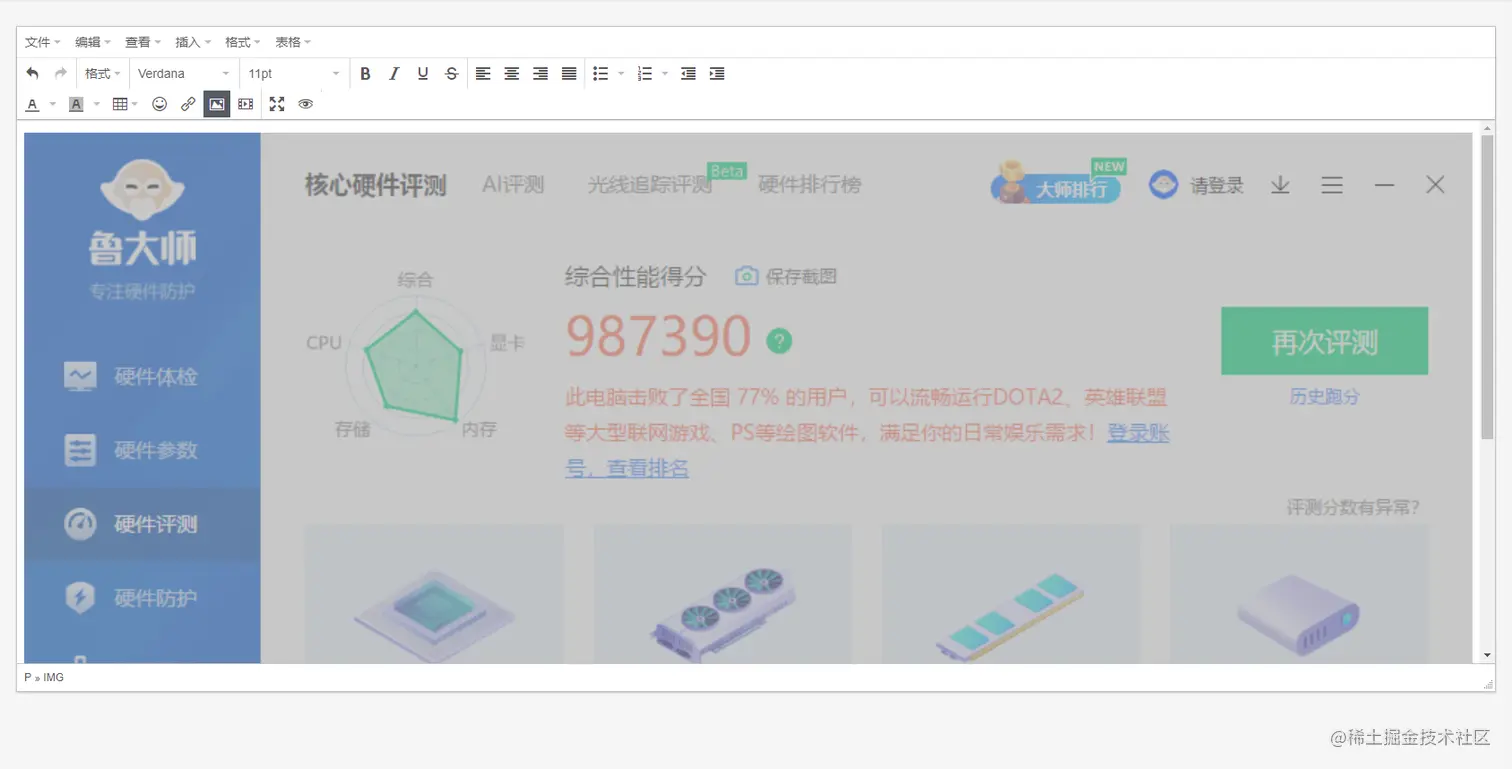This screenshot has width=1512, height=769.
Task: Center align the text
Action: 512,73
